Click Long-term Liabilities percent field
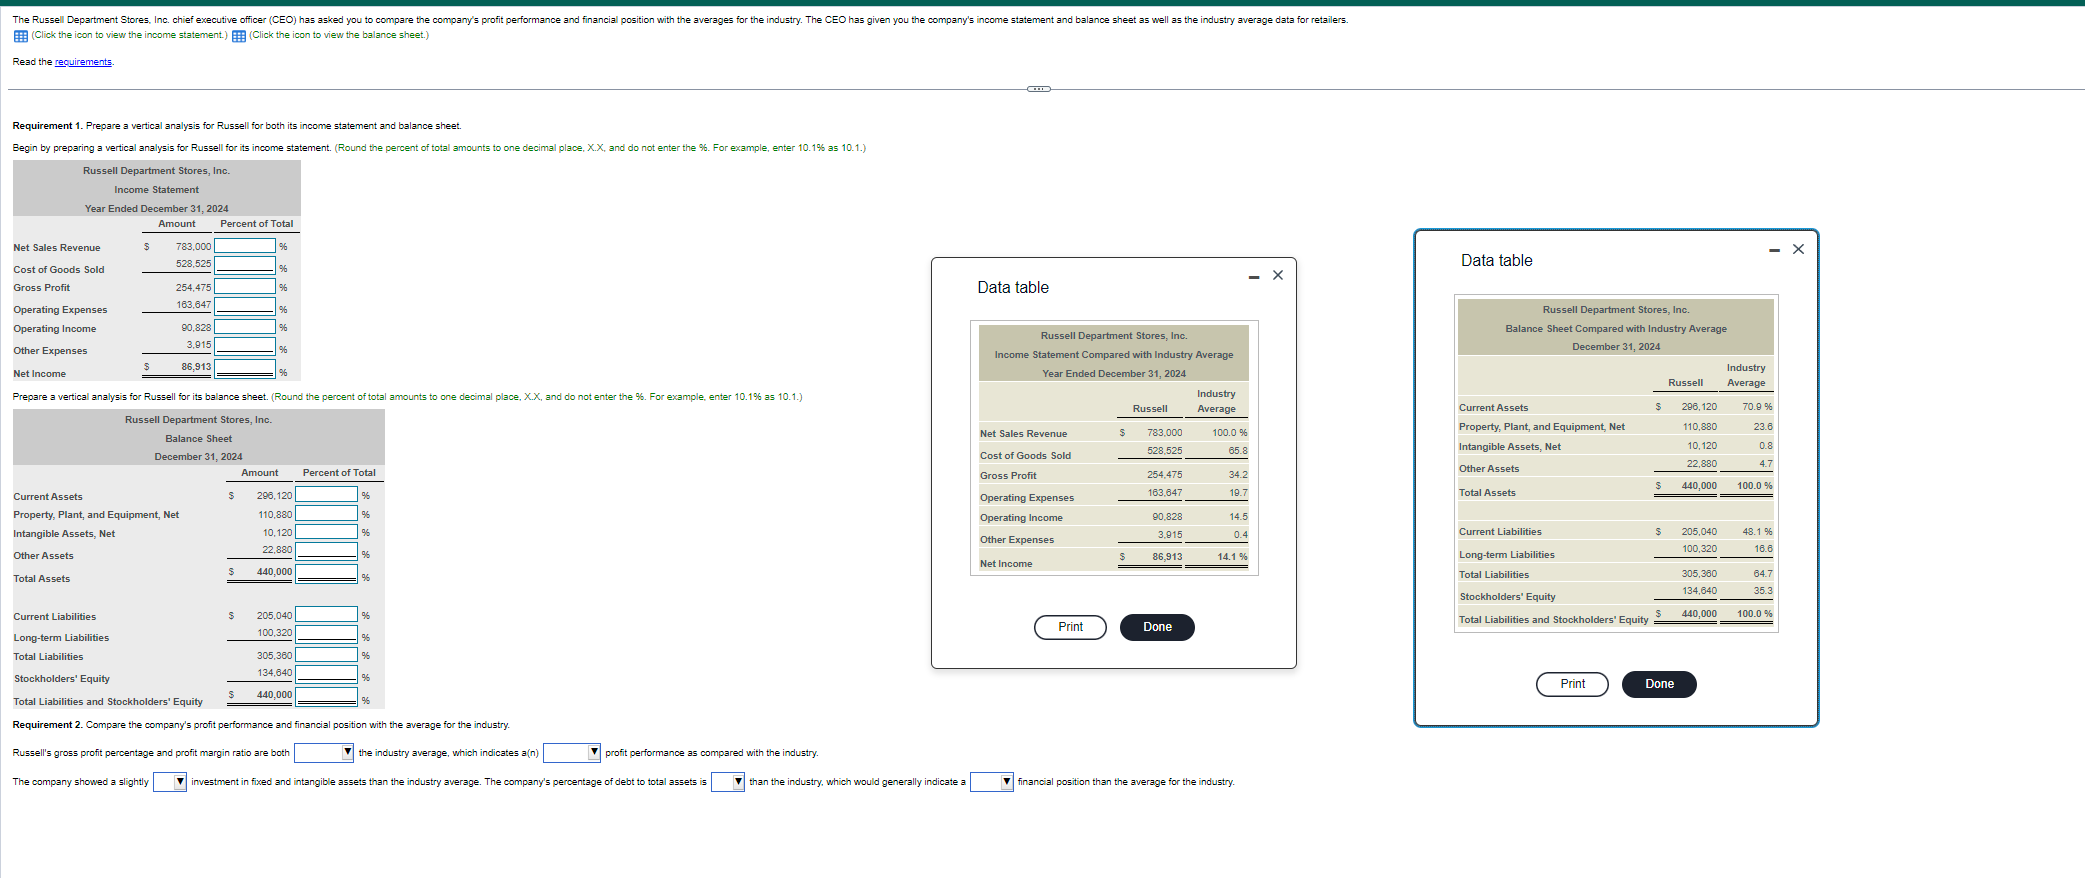Image resolution: width=2085 pixels, height=878 pixels. pyautogui.click(x=326, y=634)
